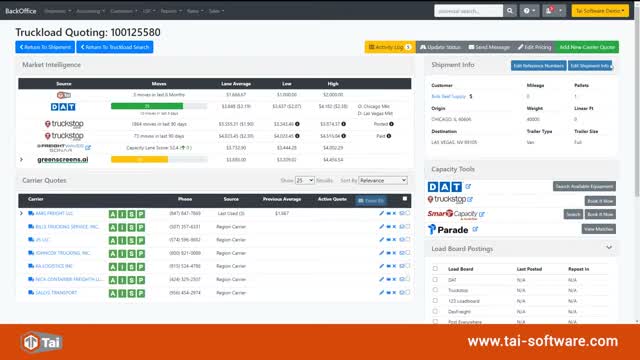640x360 pixels.
Task: Expand the greenscreens.ai row
Action: point(22,160)
